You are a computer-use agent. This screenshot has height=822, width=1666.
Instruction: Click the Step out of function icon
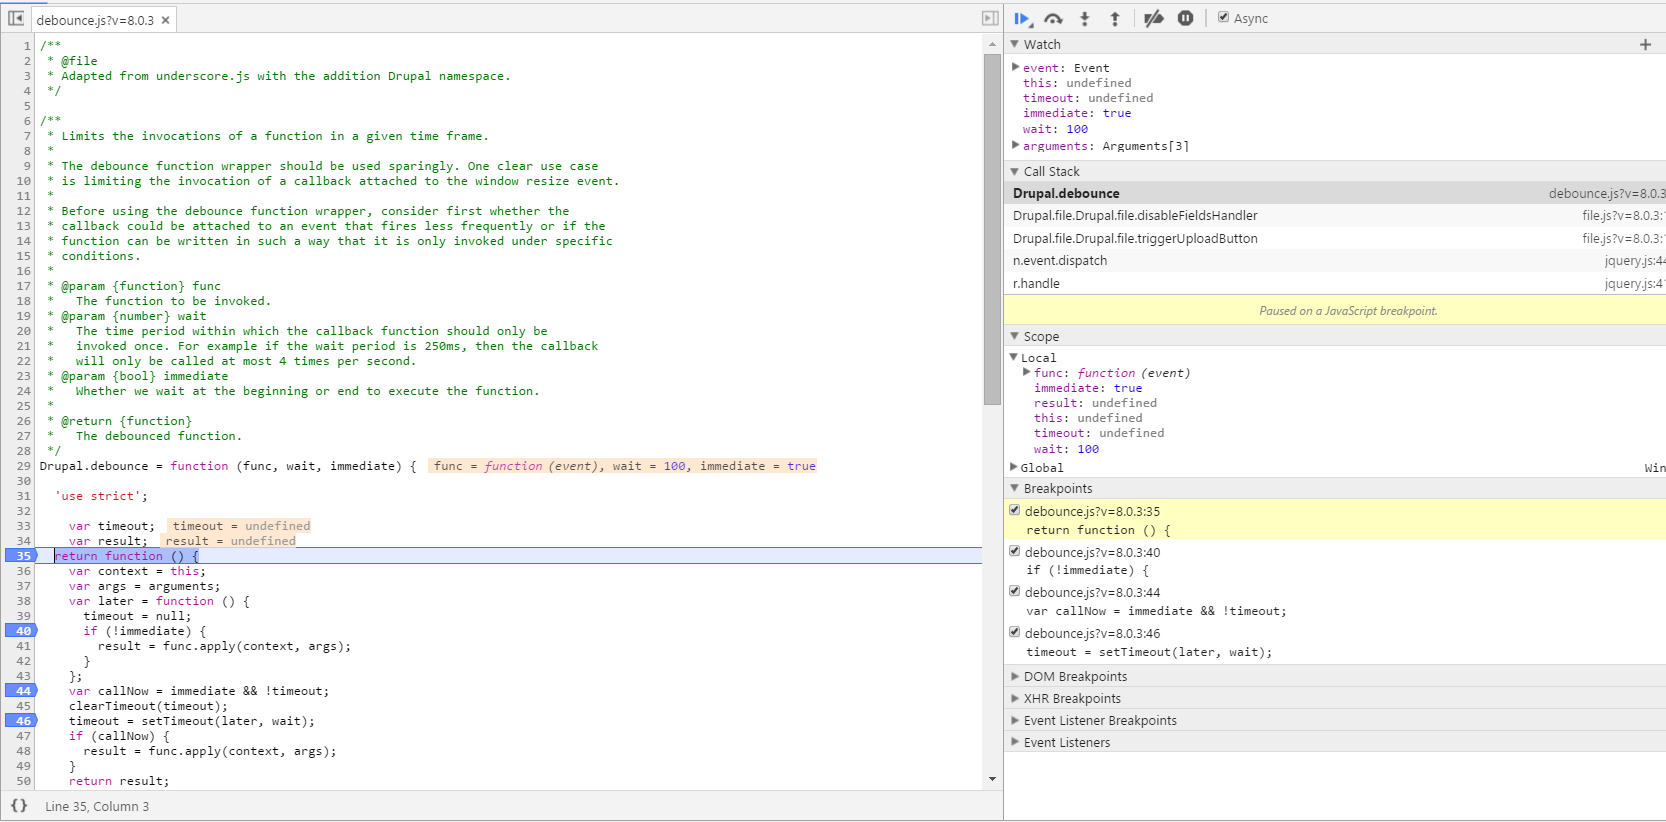pyautogui.click(x=1115, y=19)
